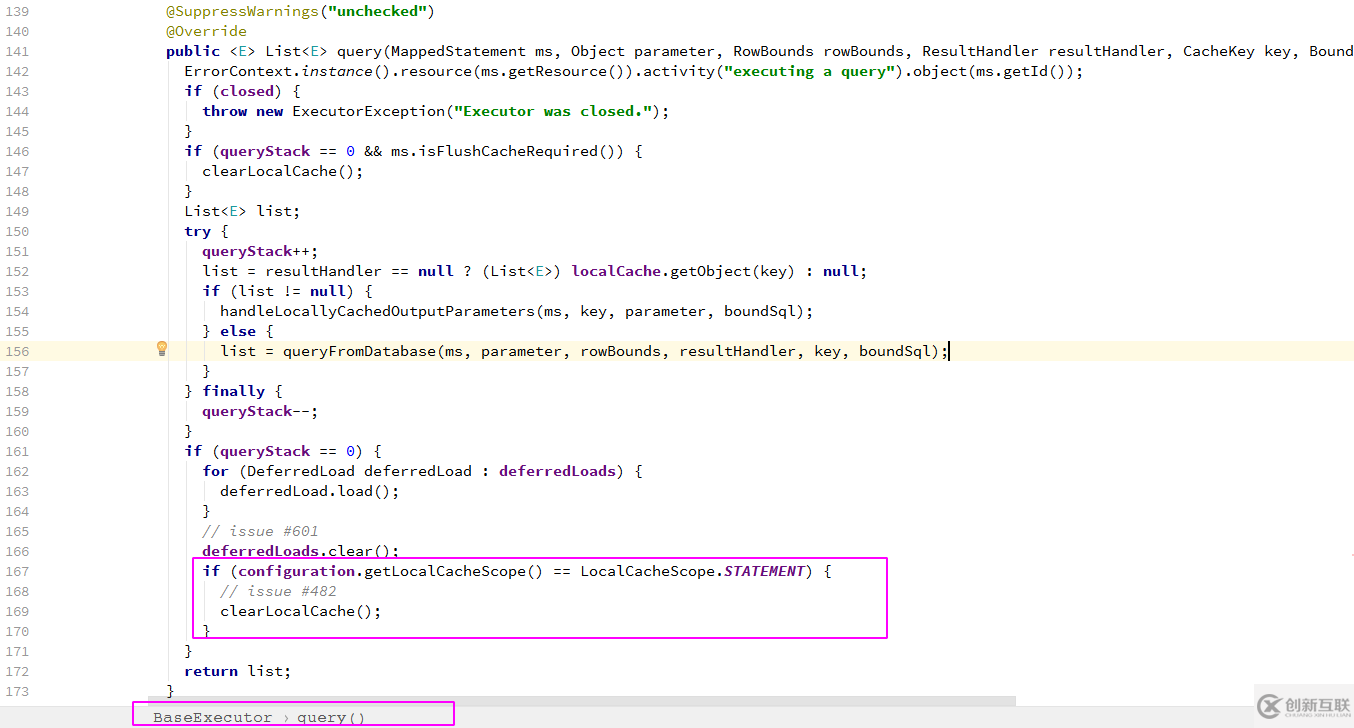Click localCache.getObject(key) expression
Screen dimensions: 1354x728
point(683,271)
